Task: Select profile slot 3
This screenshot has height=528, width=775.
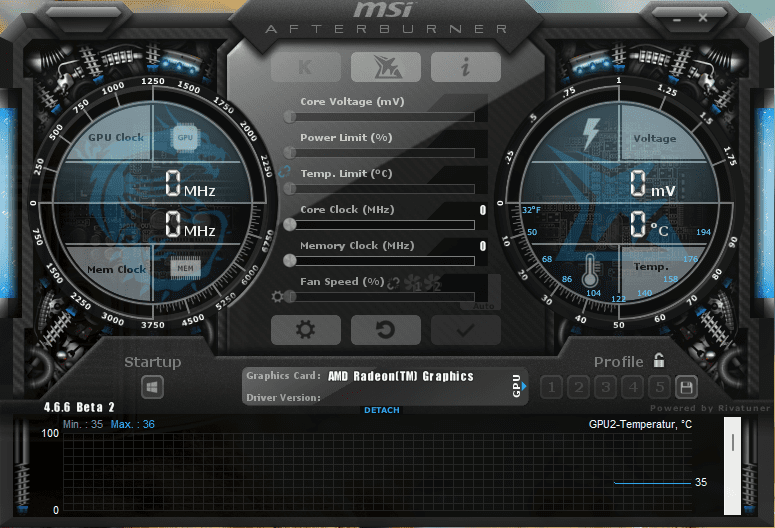Action: coord(605,387)
